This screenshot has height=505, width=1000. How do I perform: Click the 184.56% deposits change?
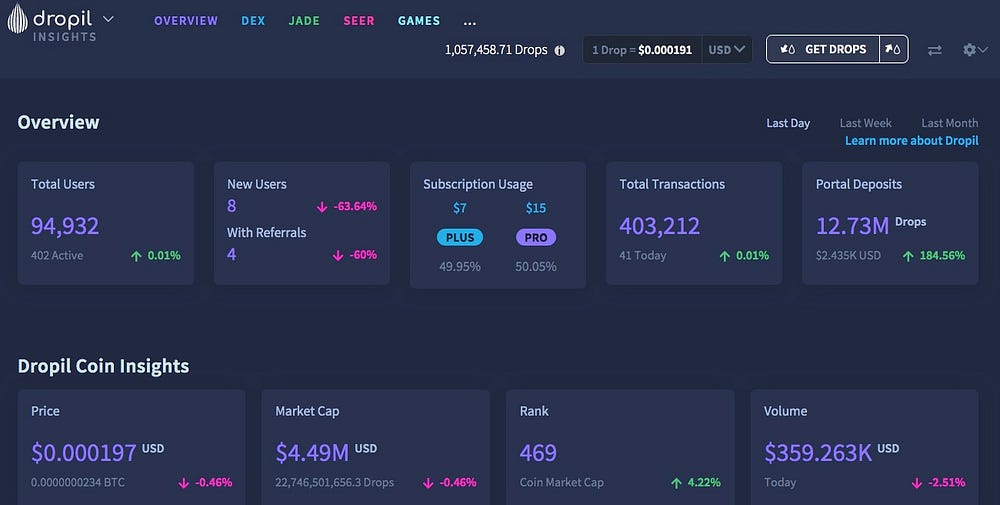click(934, 255)
